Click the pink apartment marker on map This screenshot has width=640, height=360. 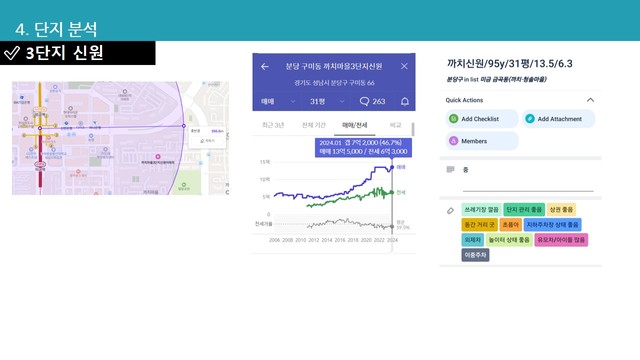pyautogui.click(x=158, y=156)
